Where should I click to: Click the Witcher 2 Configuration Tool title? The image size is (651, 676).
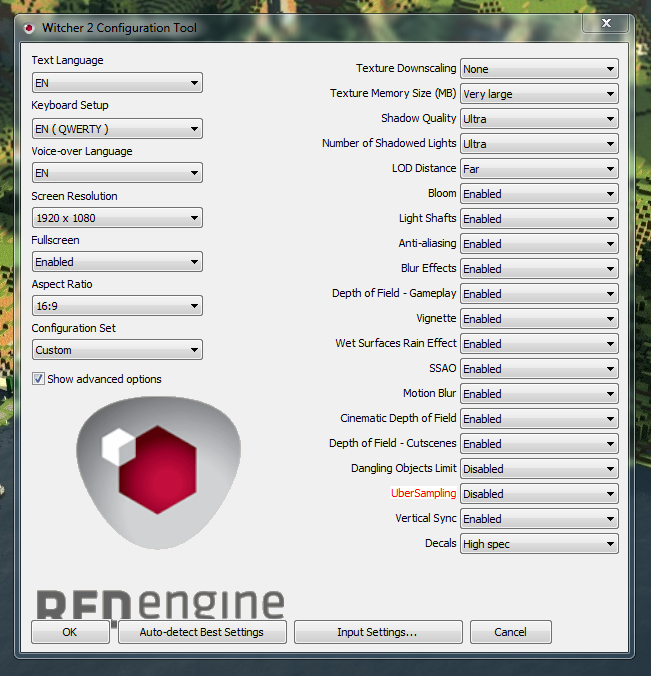pyautogui.click(x=119, y=28)
